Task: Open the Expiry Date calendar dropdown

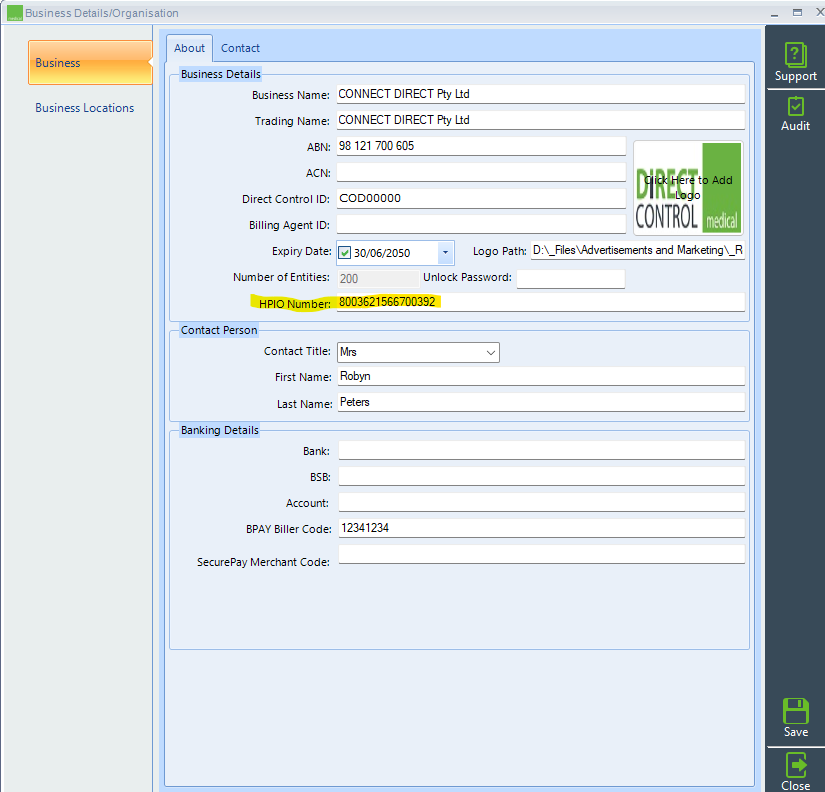Action: 446,252
